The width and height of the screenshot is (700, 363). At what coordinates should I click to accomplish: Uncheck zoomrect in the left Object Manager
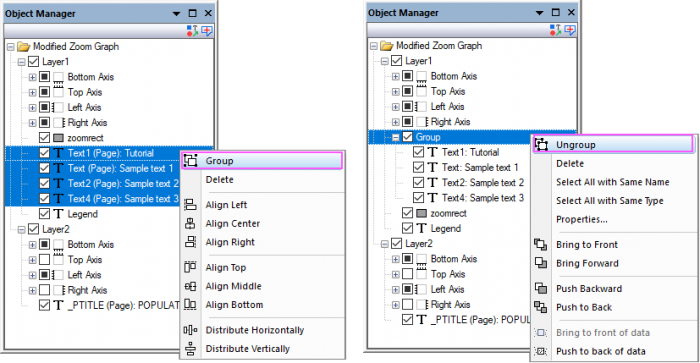[44, 138]
